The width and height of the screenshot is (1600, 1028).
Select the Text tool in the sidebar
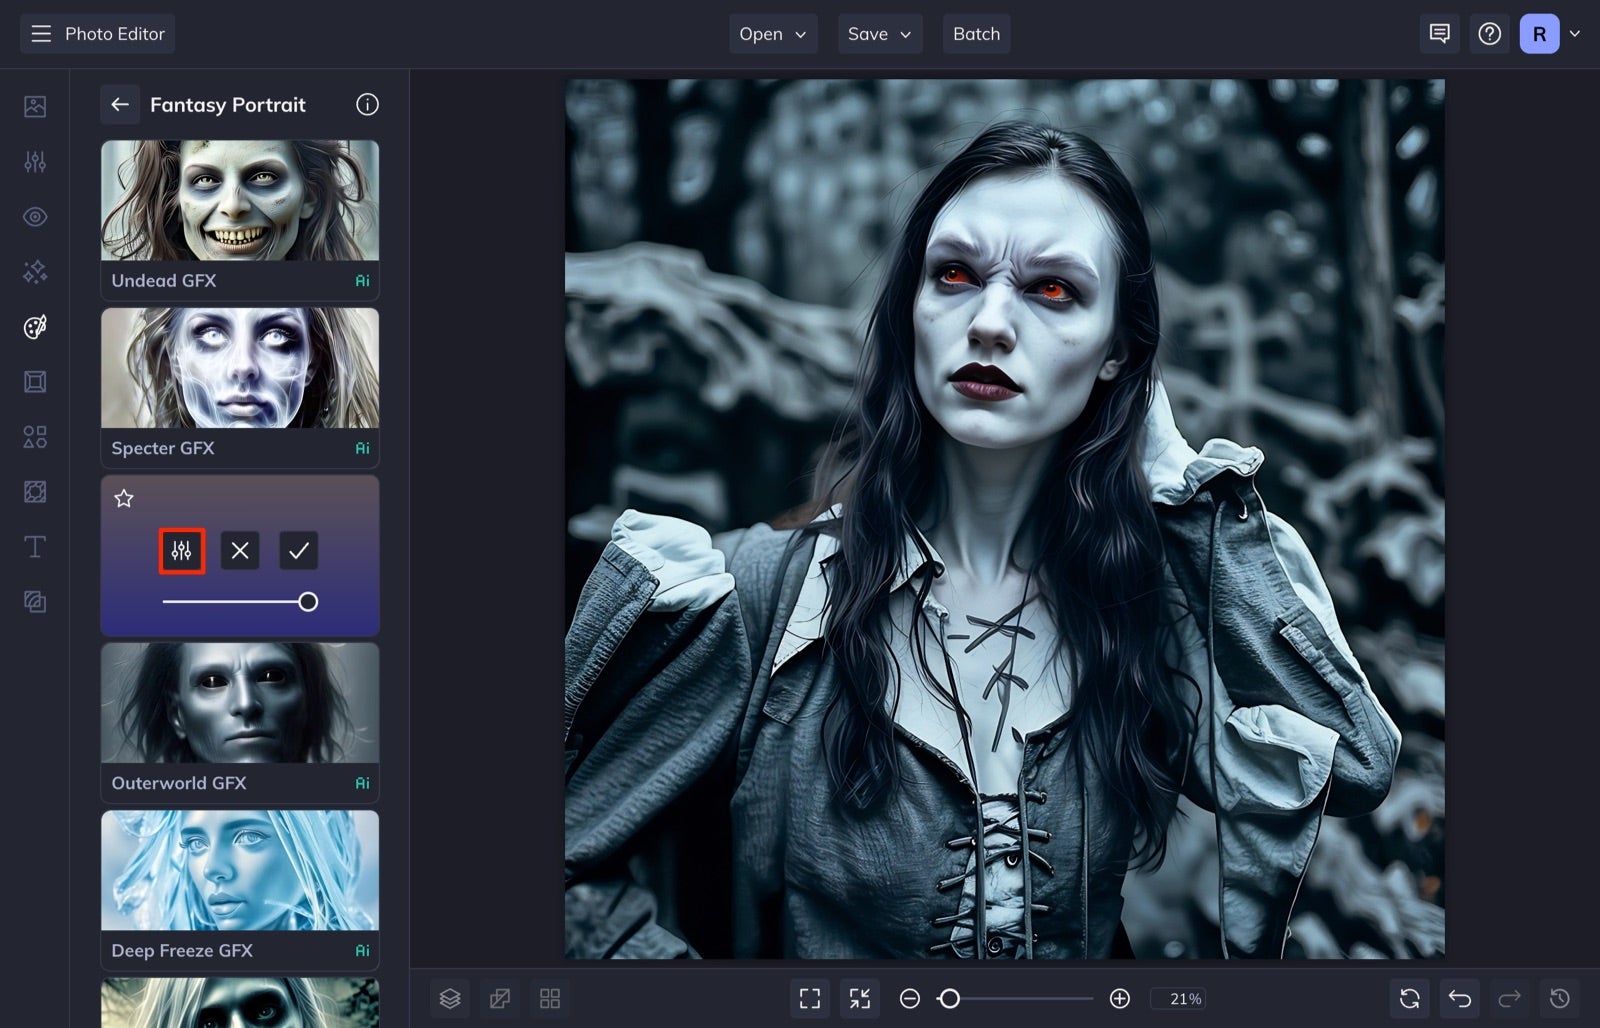[x=35, y=546]
